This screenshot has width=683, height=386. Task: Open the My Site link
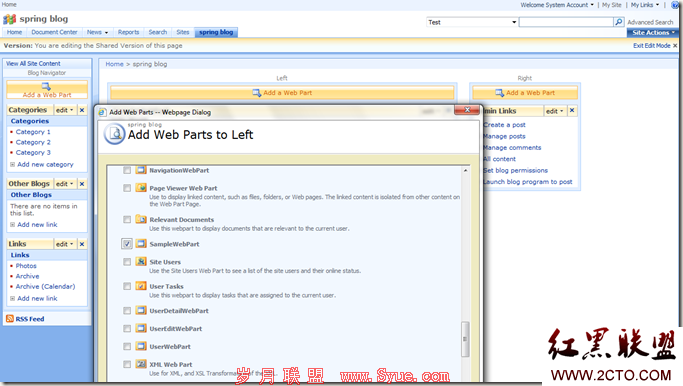612,5
